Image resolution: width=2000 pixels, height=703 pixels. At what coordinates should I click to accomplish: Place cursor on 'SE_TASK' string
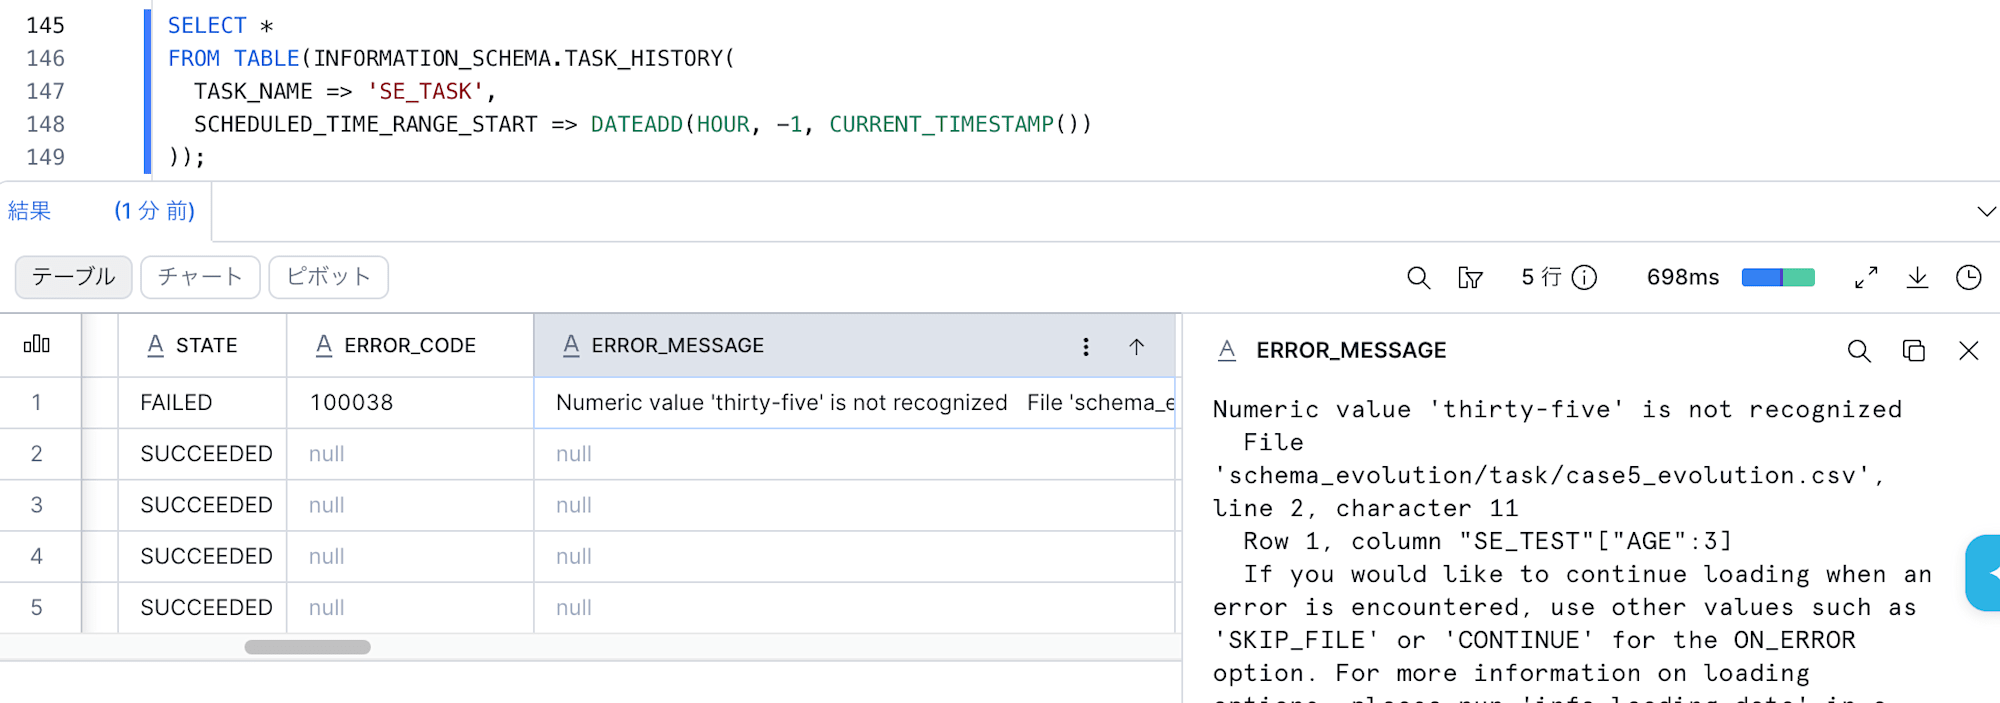click(x=426, y=91)
